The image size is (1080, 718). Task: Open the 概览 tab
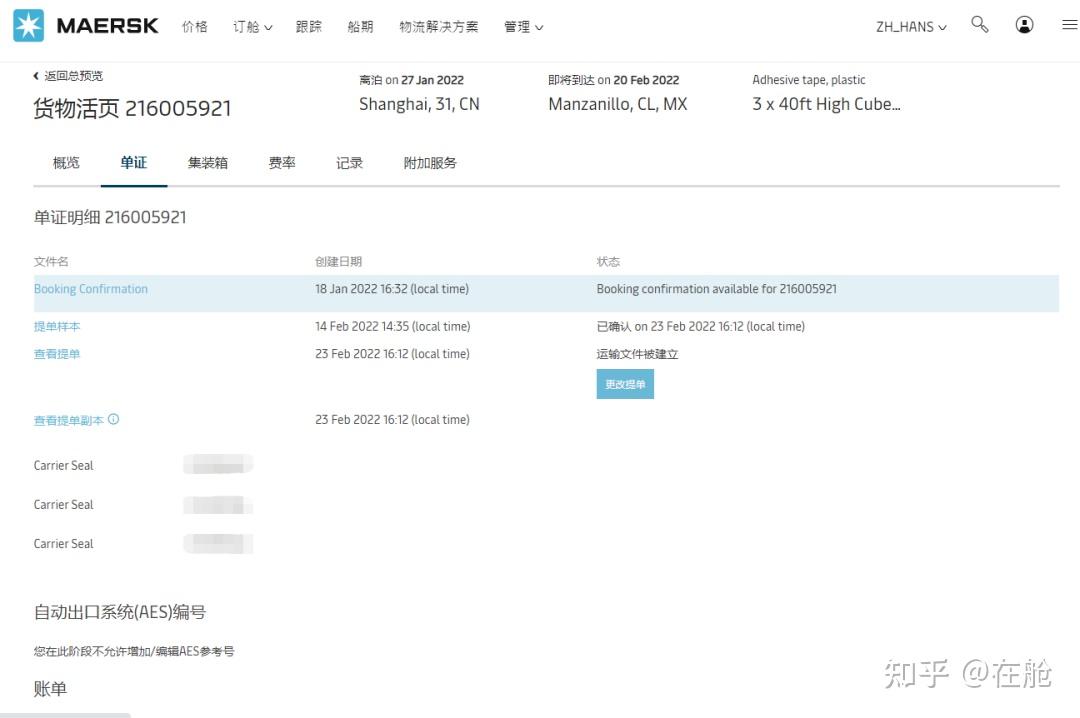click(65, 162)
